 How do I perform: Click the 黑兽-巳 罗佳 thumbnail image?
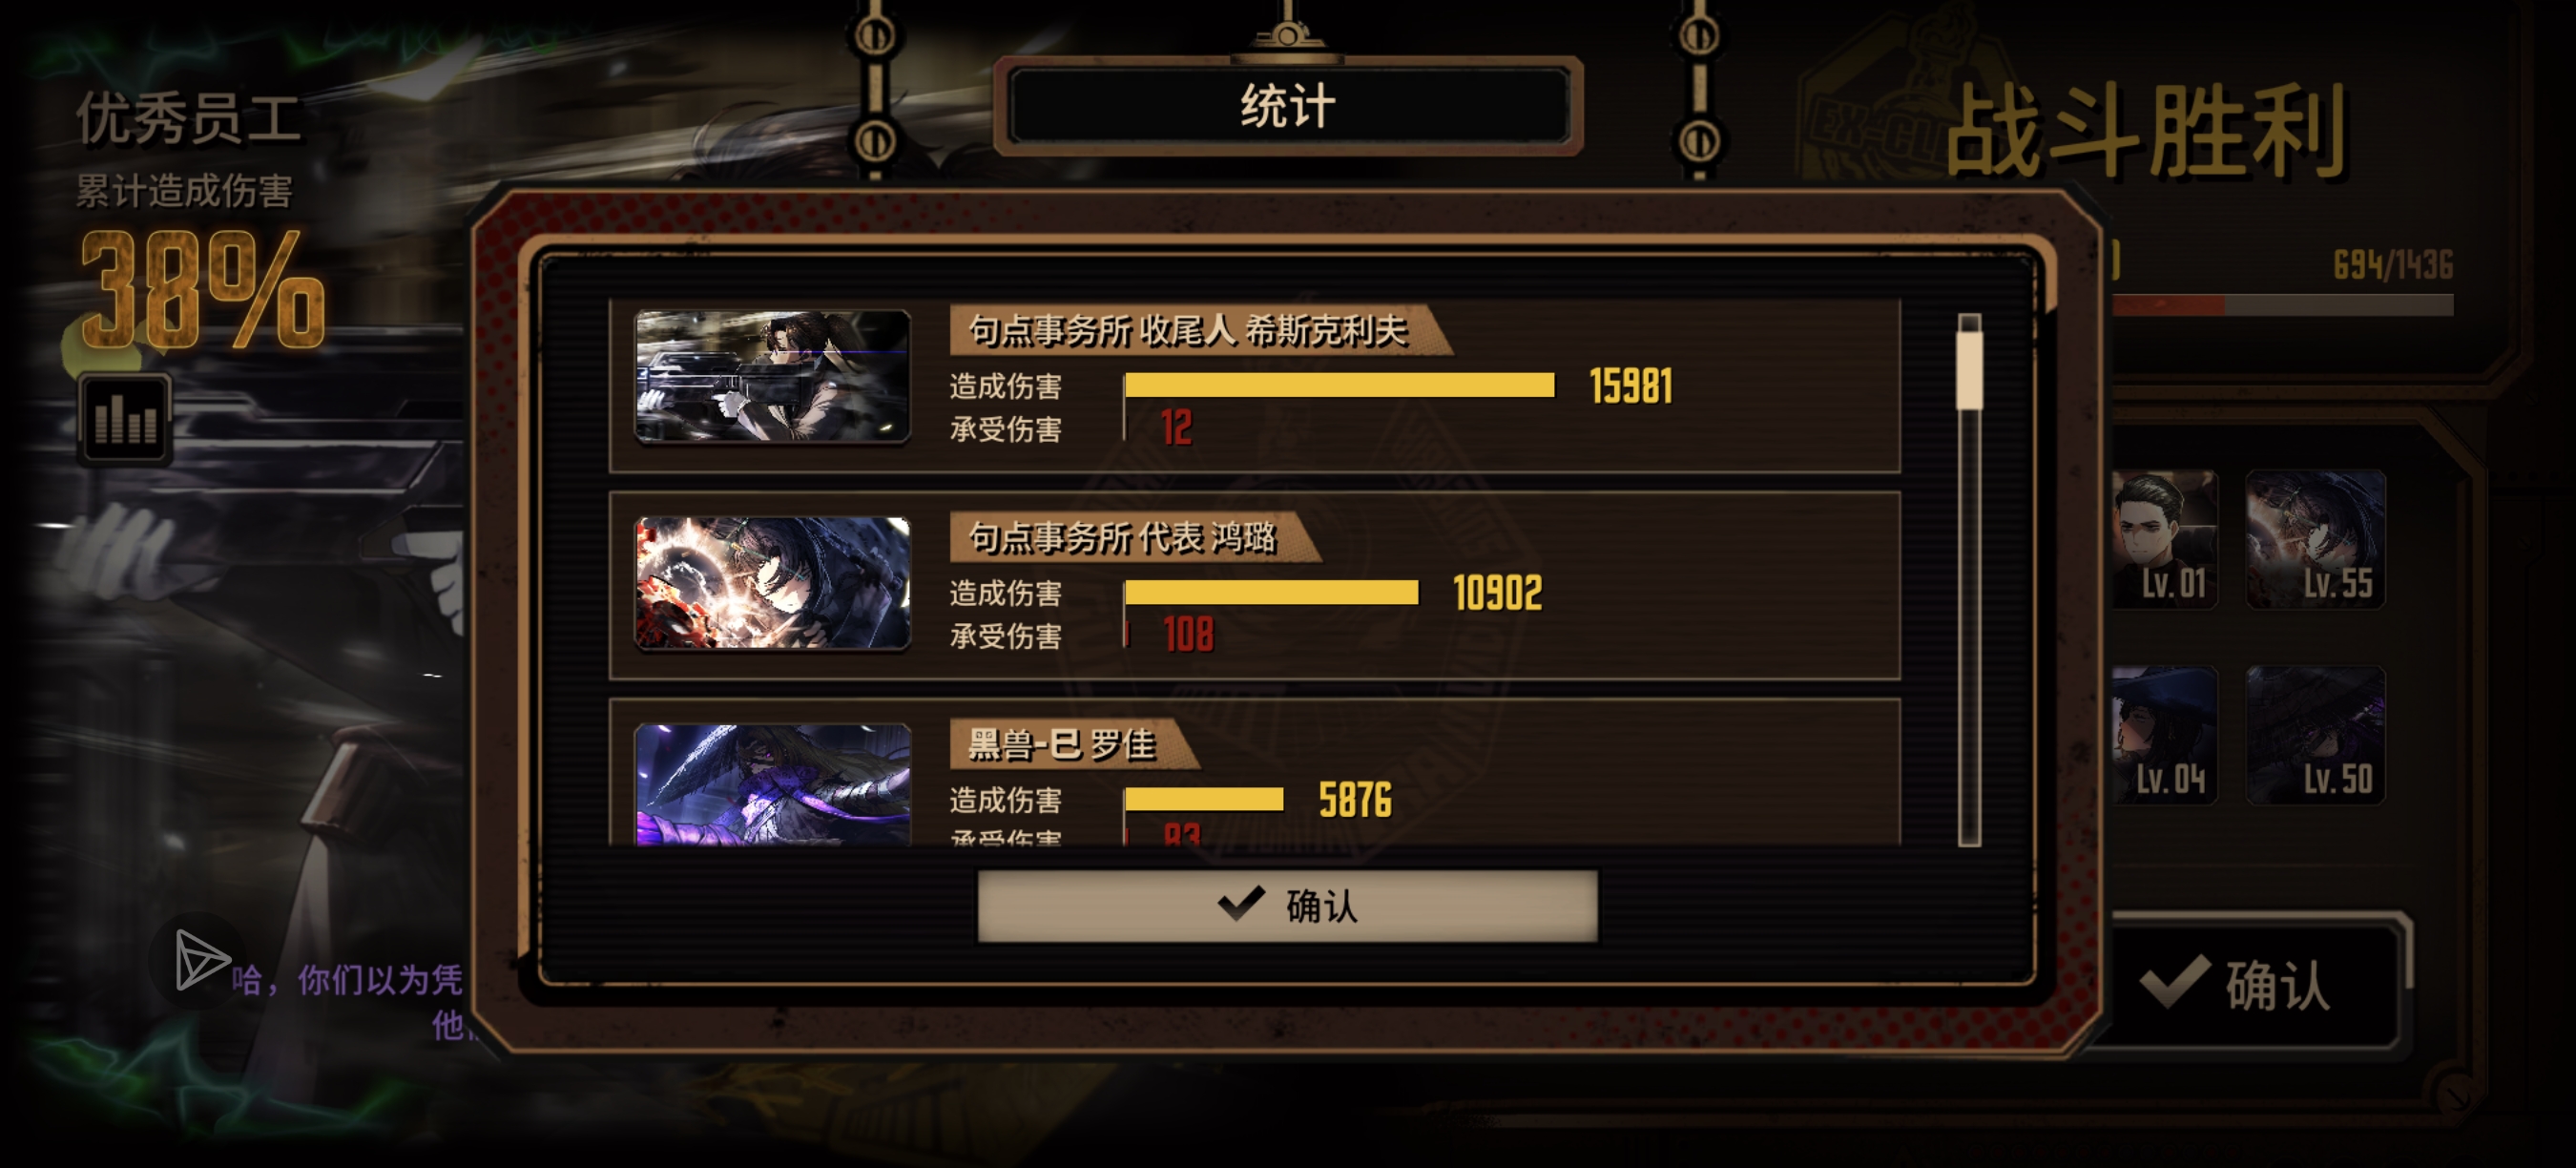point(772,784)
